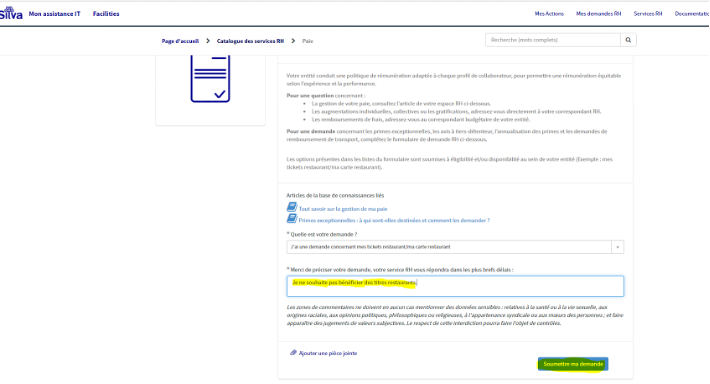The width and height of the screenshot is (710, 384).
Task: Click the Paie breadcrumb text
Action: click(x=307, y=41)
